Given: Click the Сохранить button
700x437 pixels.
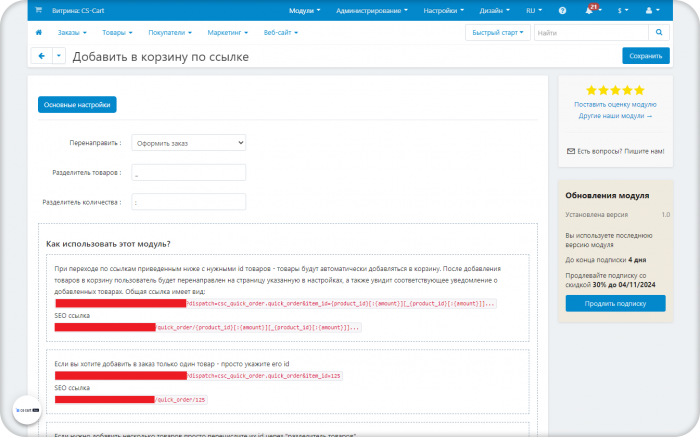Looking at the screenshot, I should pos(646,56).
